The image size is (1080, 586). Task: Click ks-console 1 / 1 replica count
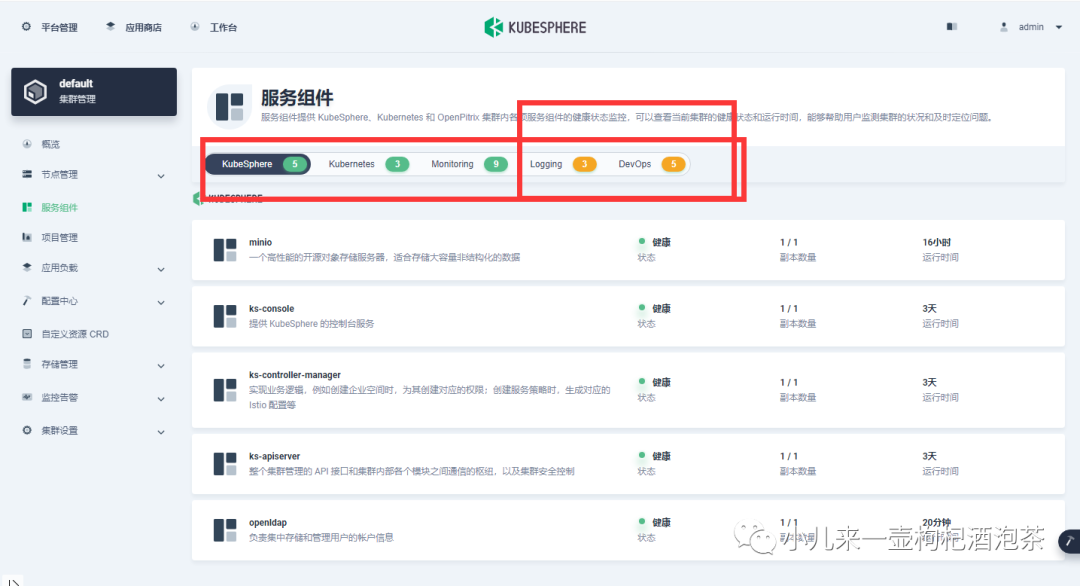(789, 308)
